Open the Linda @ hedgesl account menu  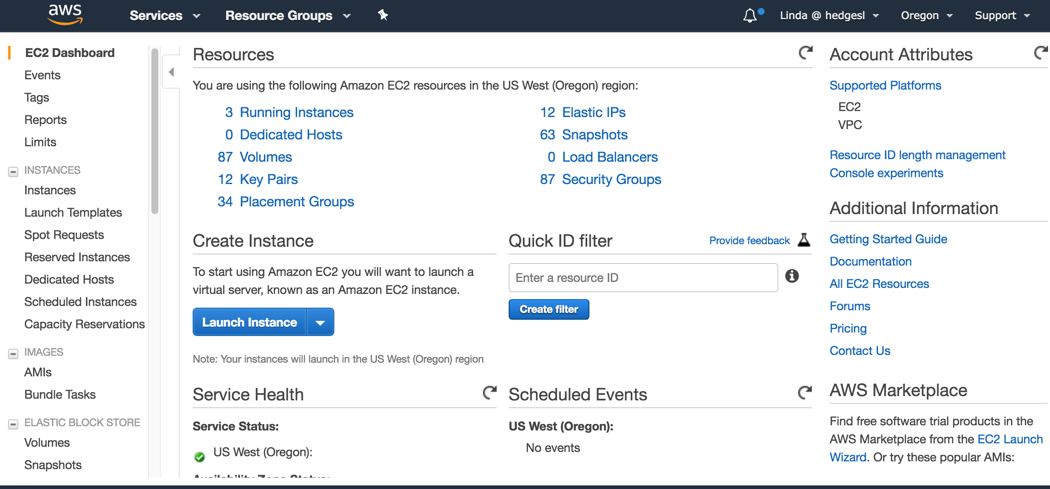[829, 15]
